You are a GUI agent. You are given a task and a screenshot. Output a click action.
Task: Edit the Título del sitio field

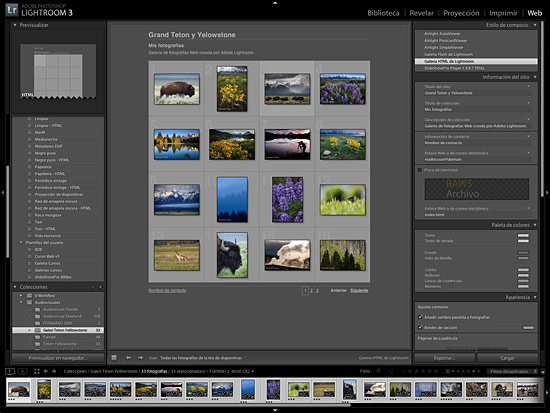tap(476, 93)
